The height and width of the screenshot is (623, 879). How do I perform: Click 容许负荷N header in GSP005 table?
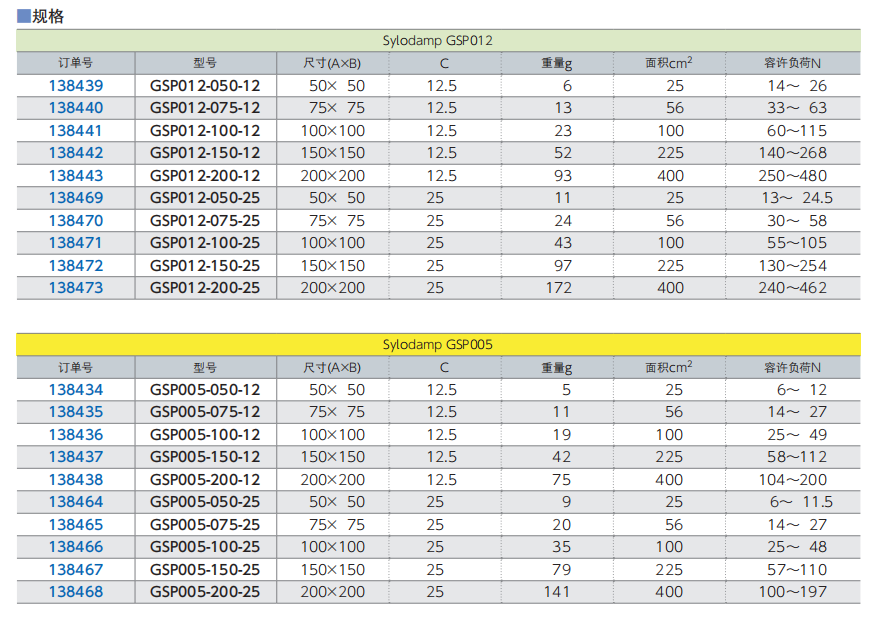point(792,367)
